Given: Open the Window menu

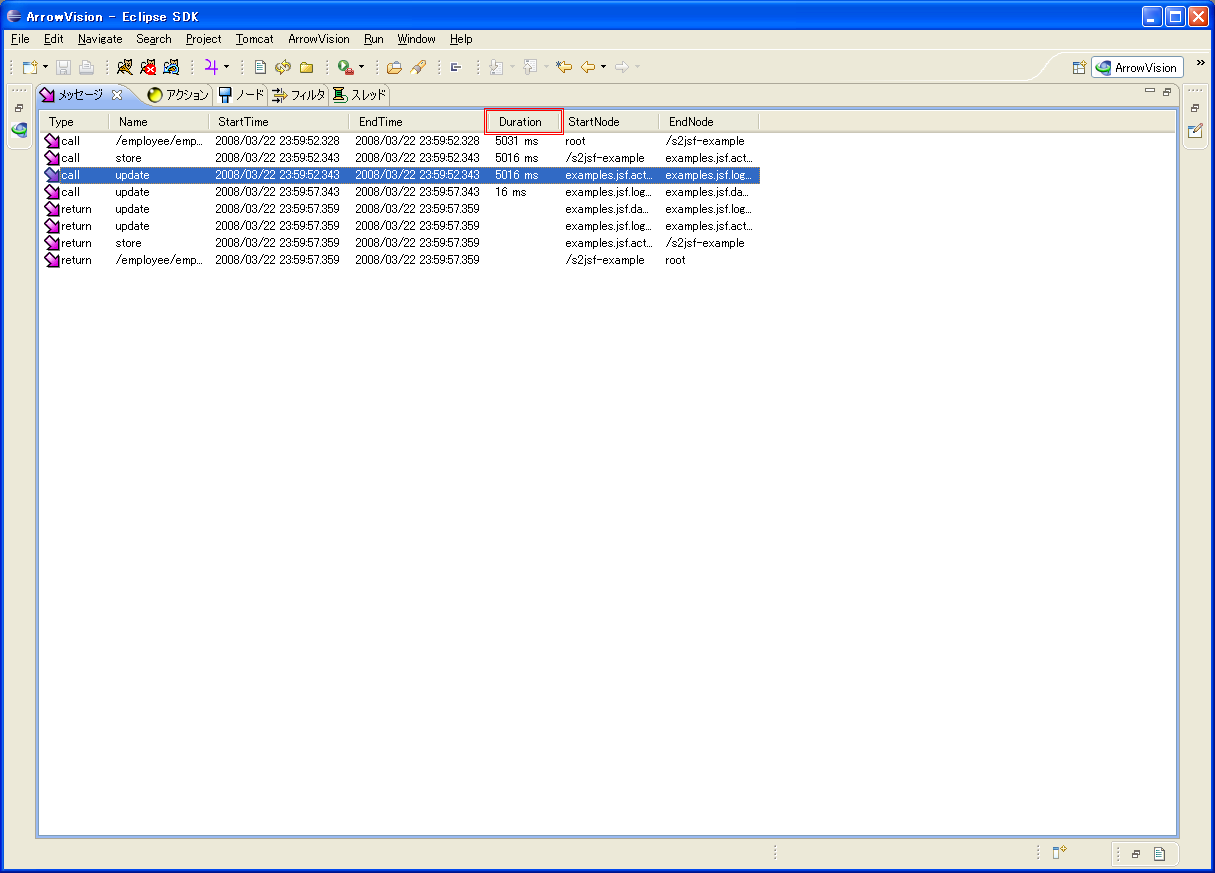Looking at the screenshot, I should [x=416, y=39].
